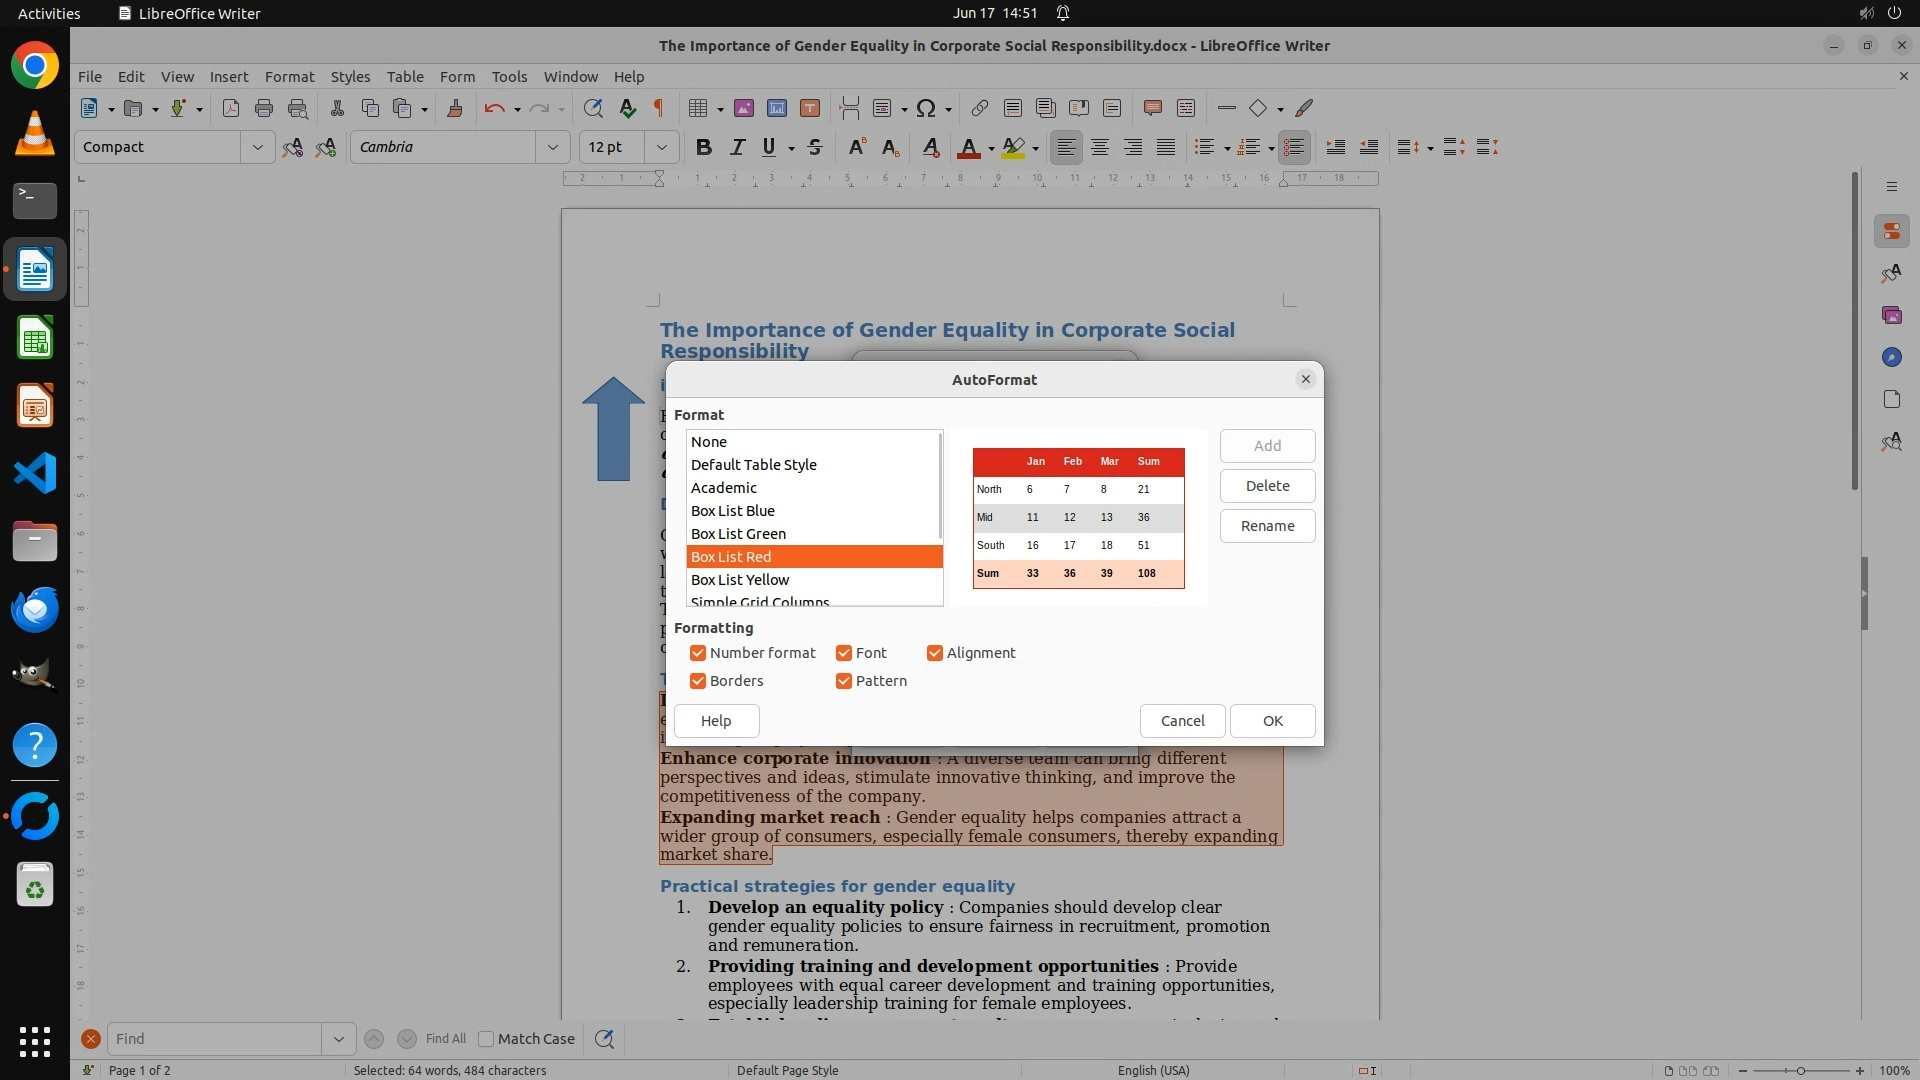The height and width of the screenshot is (1080, 1920).
Task: Click the Rename button
Action: click(1267, 526)
